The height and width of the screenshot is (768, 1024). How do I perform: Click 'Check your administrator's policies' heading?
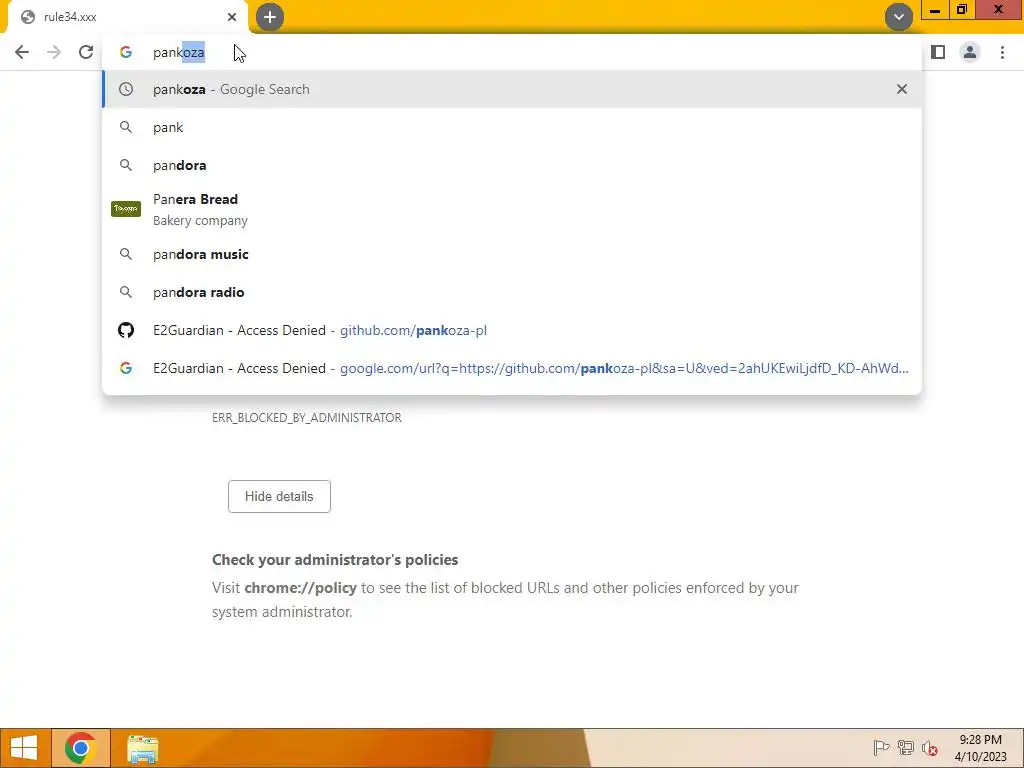point(335,560)
